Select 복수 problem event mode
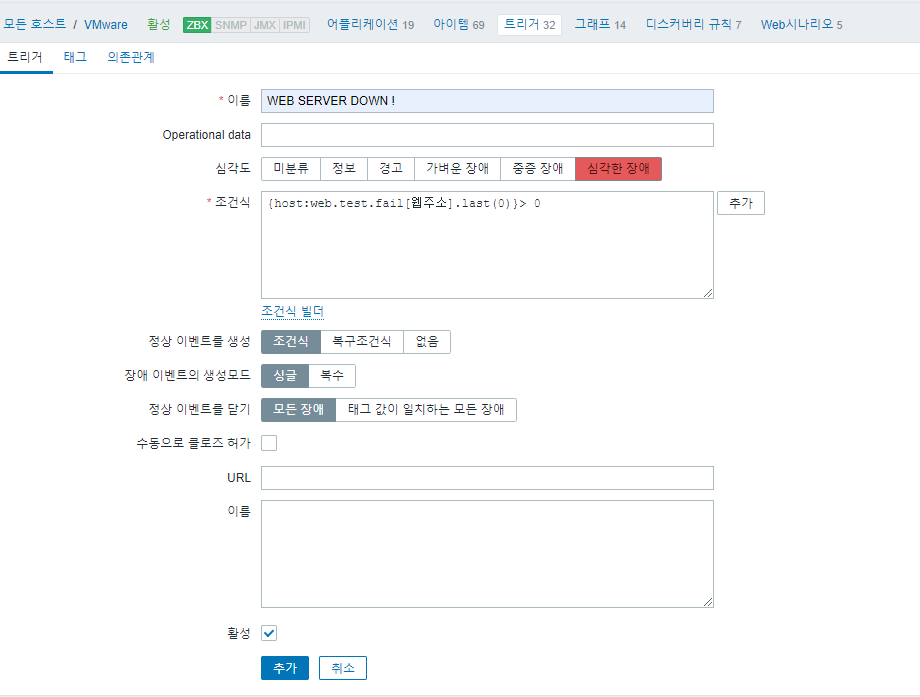Image resolution: width=920 pixels, height=697 pixels. [332, 376]
